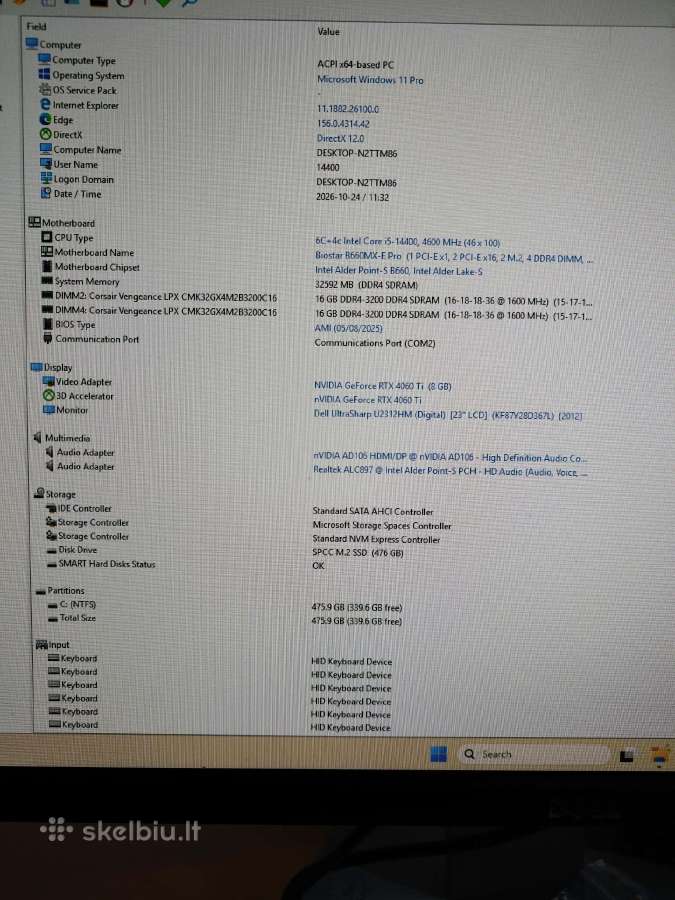Click the System Memory row icon
The image size is (675, 900).
tap(48, 281)
